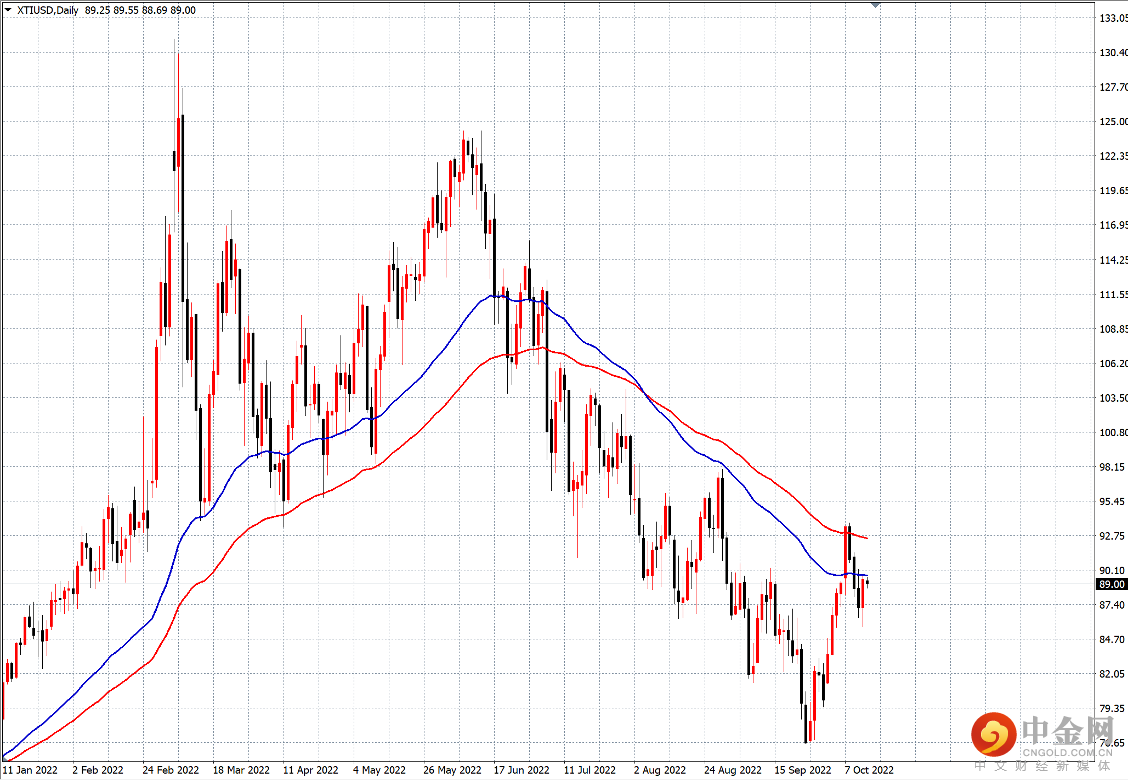Viewport: 1128px width, 784px height.
Task: Click the 95.45 price scale label
Action: (1114, 501)
